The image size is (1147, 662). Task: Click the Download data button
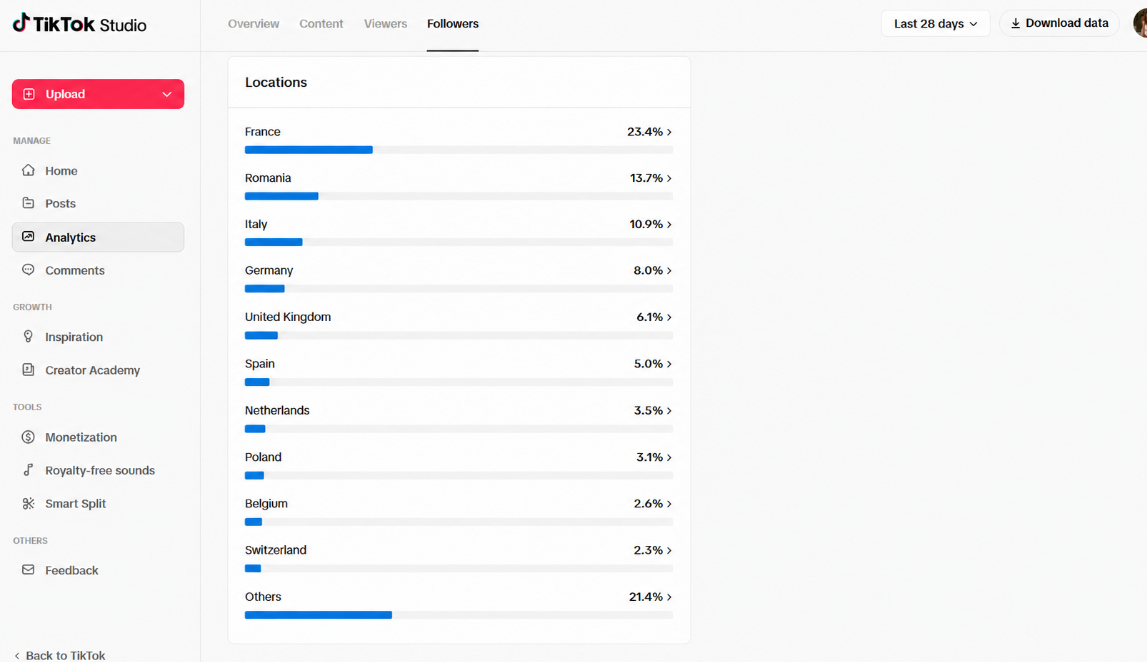point(1059,23)
